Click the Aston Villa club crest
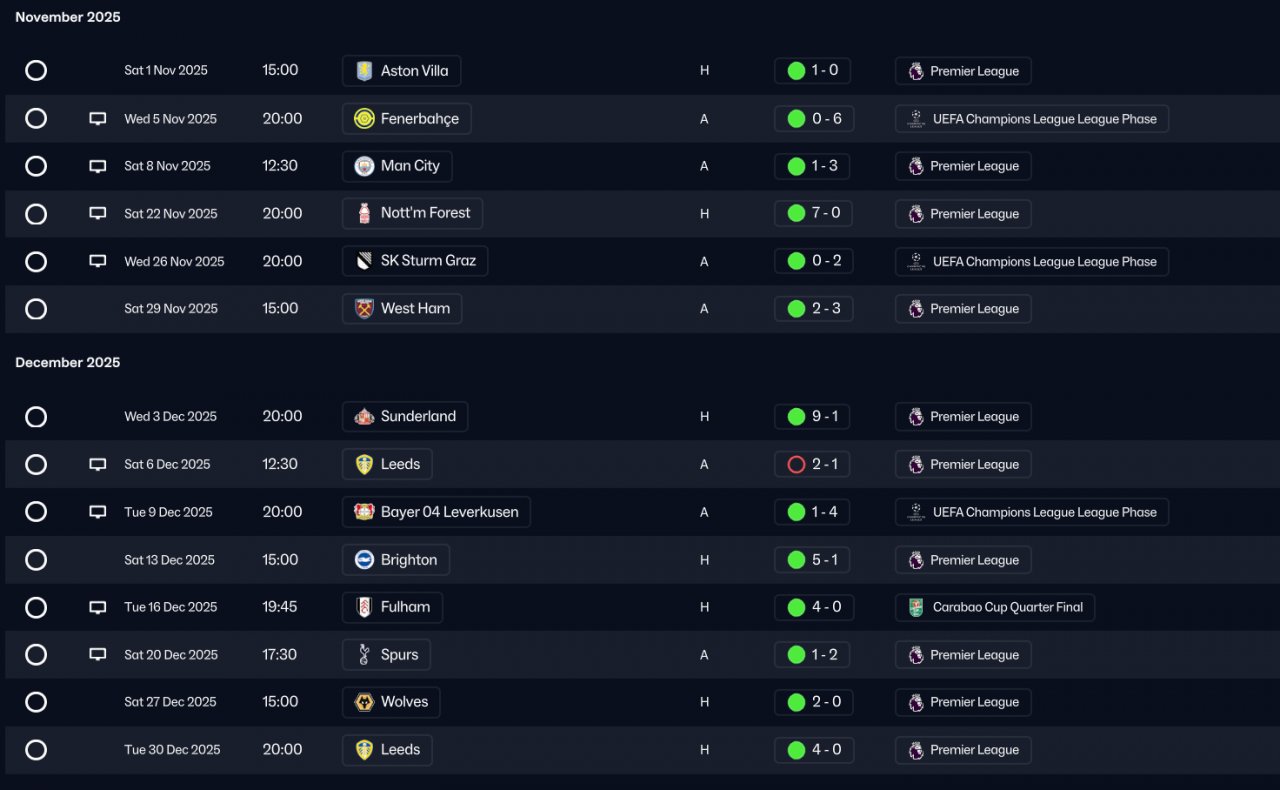Image resolution: width=1280 pixels, height=790 pixels. click(x=364, y=71)
